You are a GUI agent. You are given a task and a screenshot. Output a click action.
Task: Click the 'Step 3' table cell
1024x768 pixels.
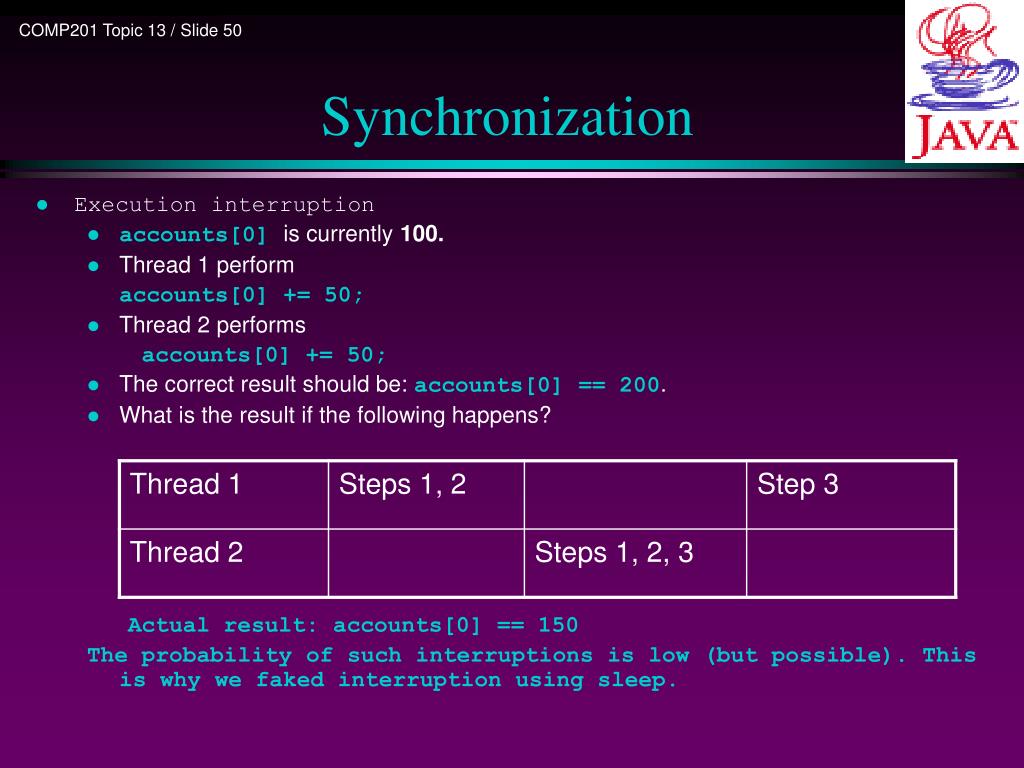(851, 495)
